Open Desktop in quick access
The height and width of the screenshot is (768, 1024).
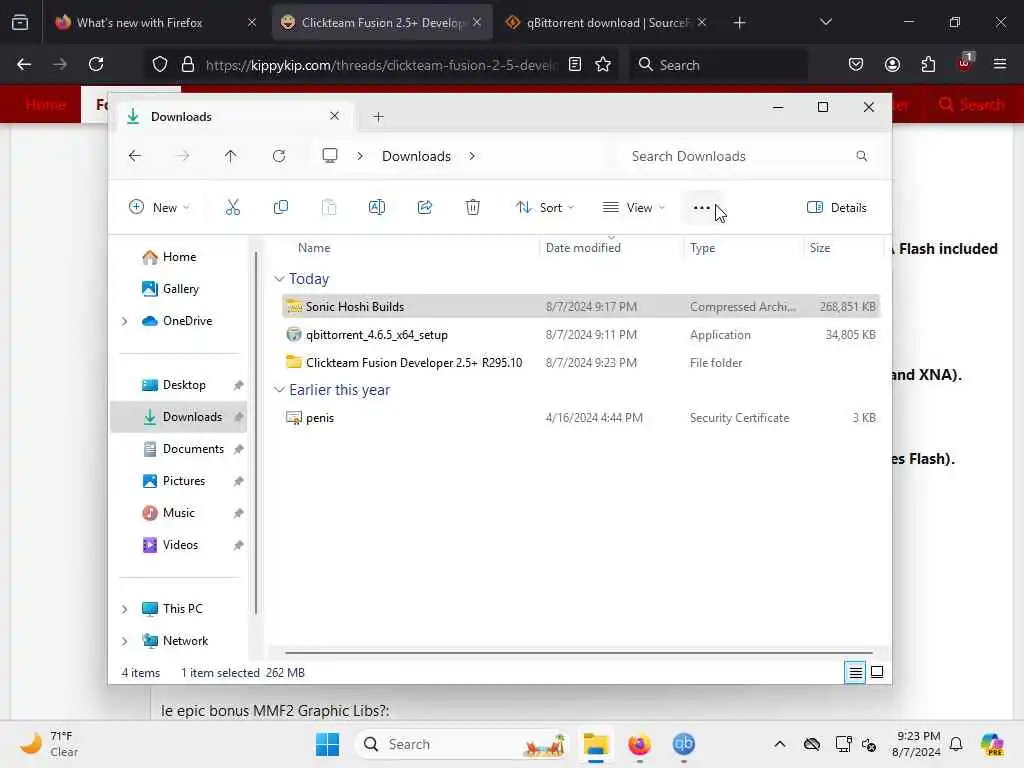(184, 385)
